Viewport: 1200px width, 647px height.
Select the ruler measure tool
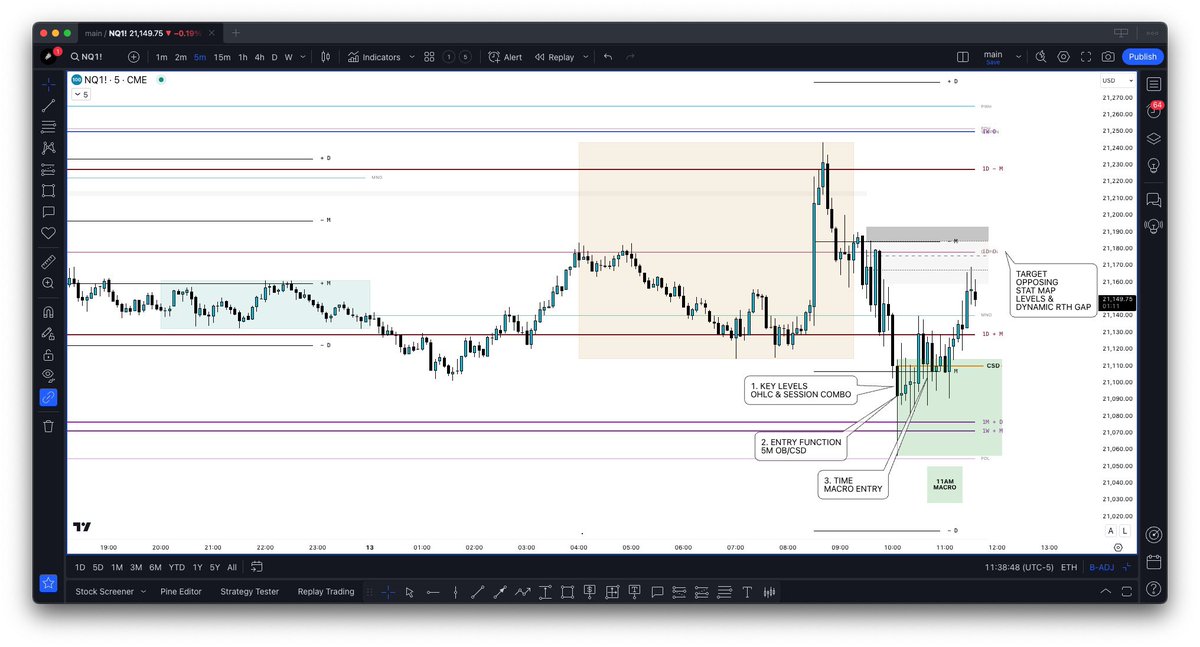pos(48,262)
